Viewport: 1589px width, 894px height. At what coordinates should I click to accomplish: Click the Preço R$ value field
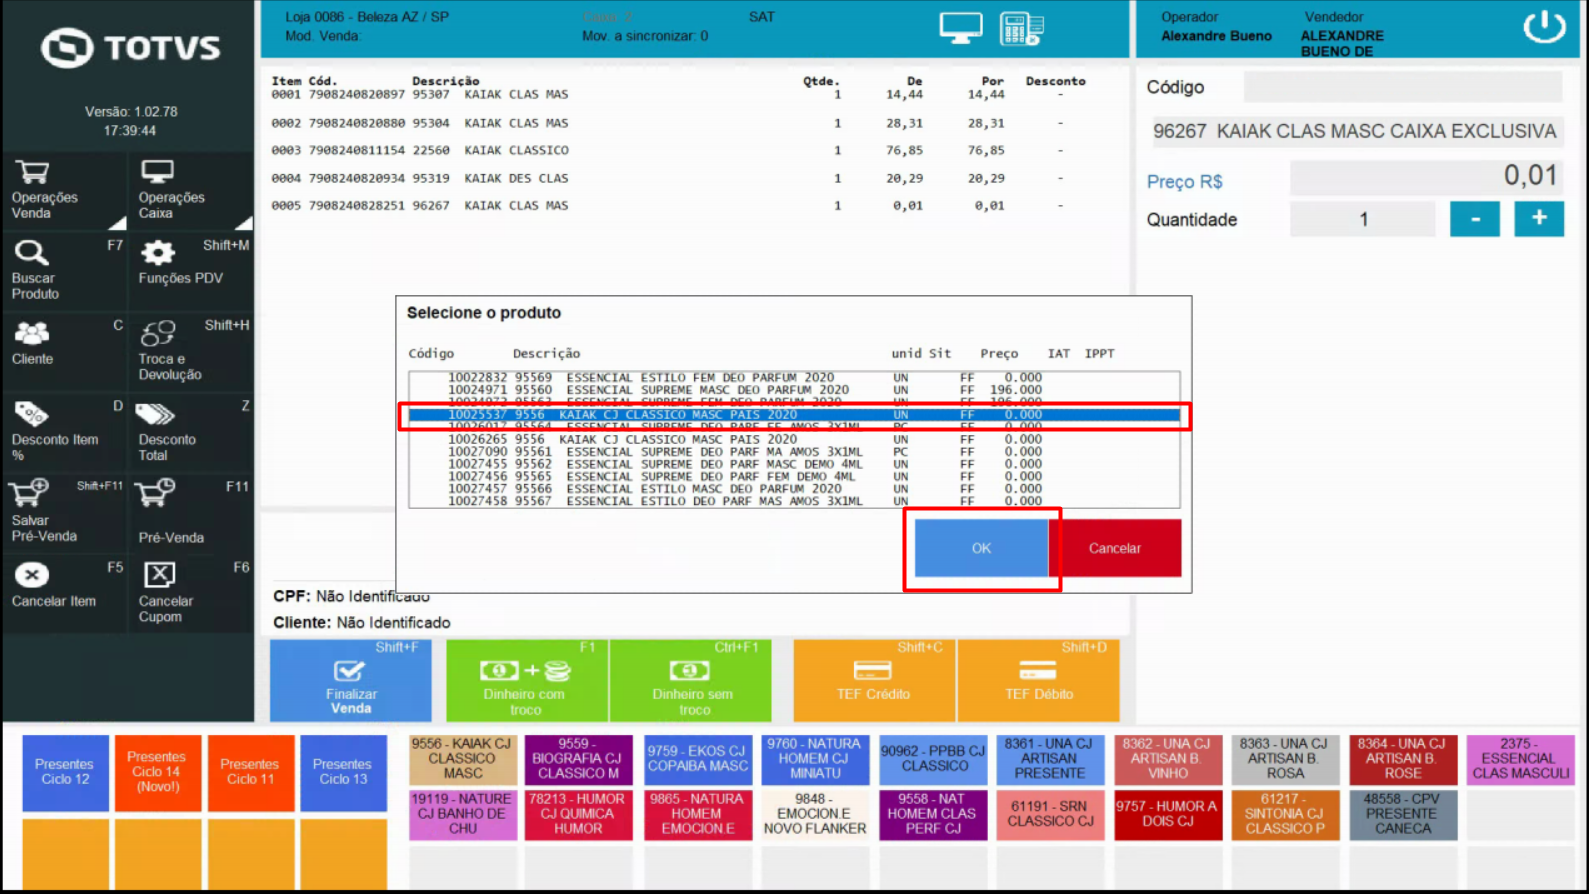click(x=1427, y=177)
